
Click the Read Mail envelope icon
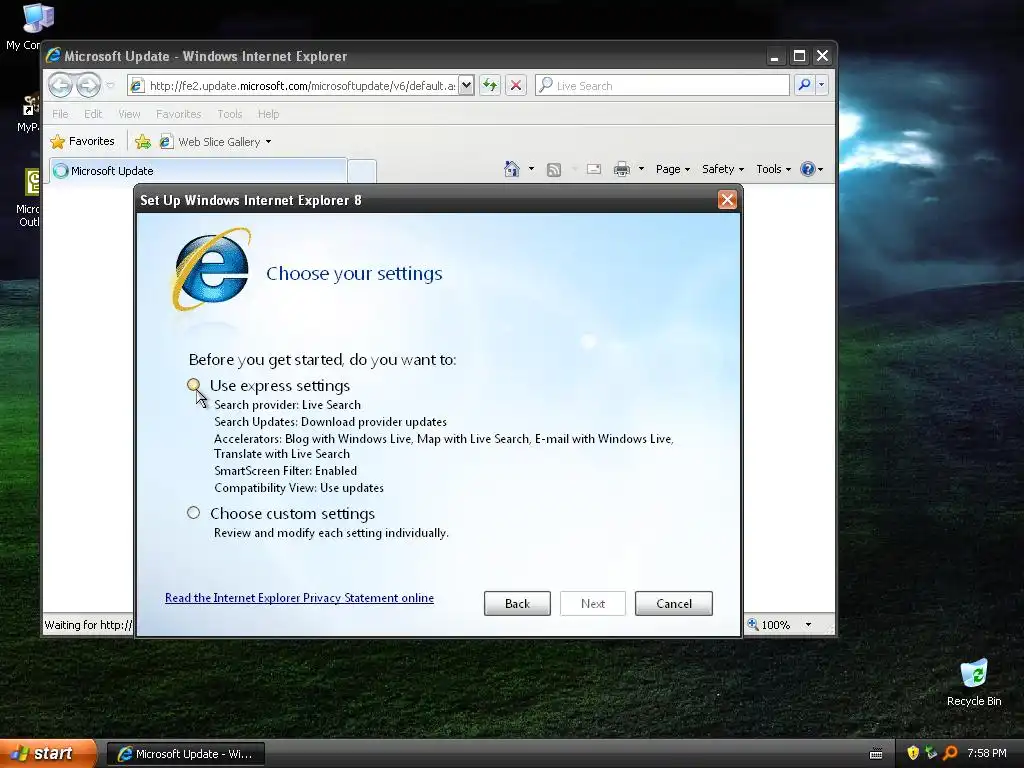[x=594, y=169]
